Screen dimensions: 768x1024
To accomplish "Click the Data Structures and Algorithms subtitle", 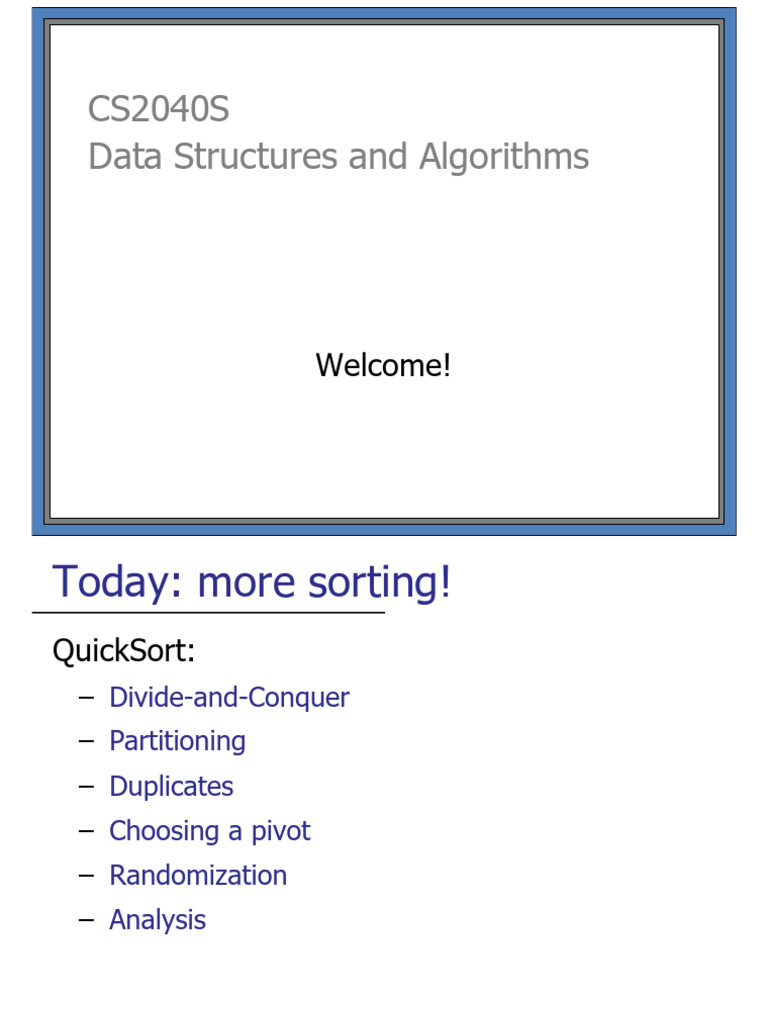I will coord(338,157).
